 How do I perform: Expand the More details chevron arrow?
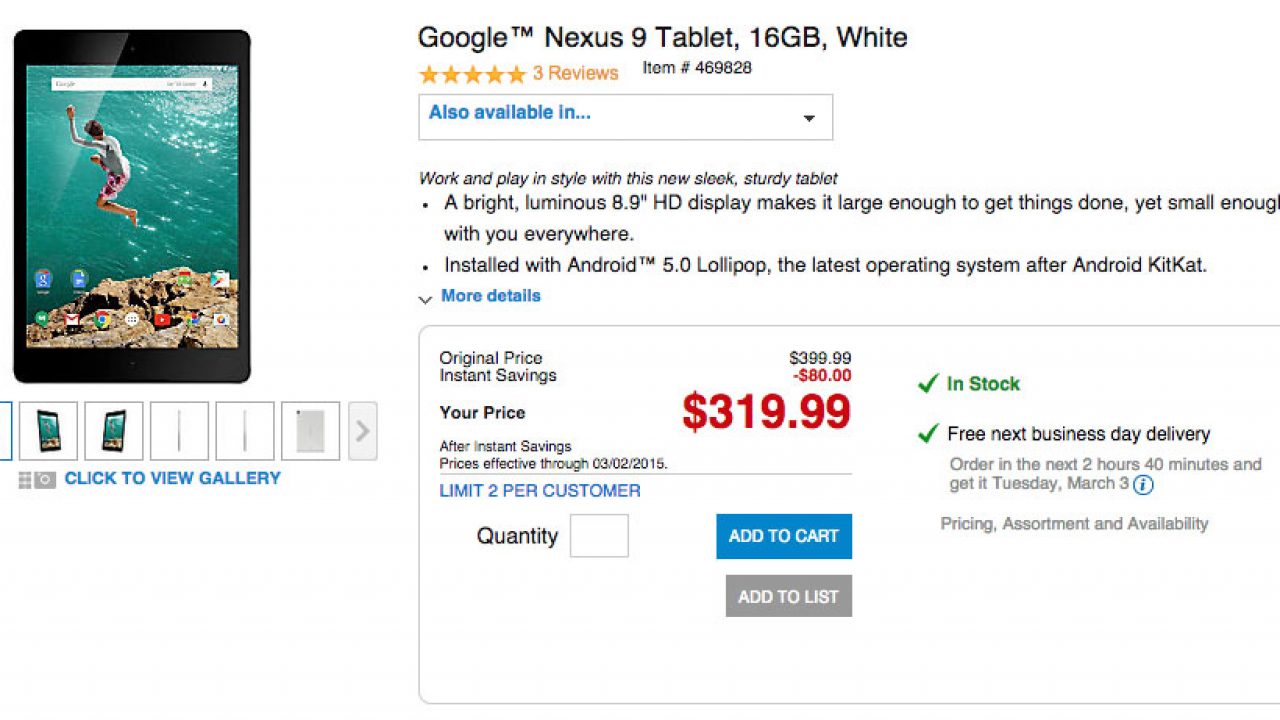click(425, 298)
